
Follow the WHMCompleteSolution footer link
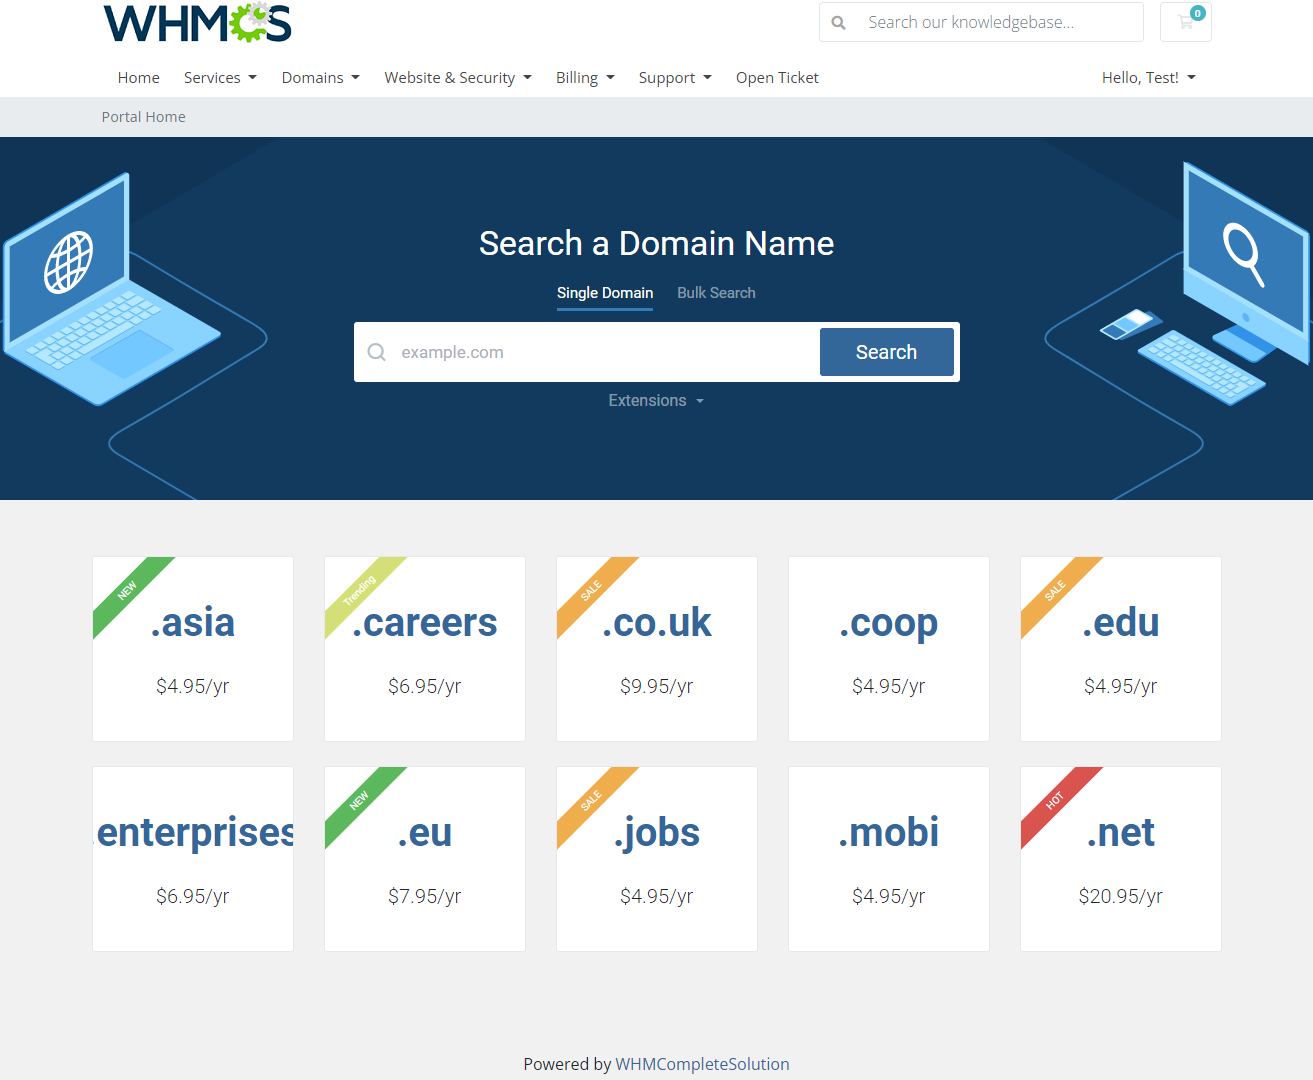click(702, 1064)
